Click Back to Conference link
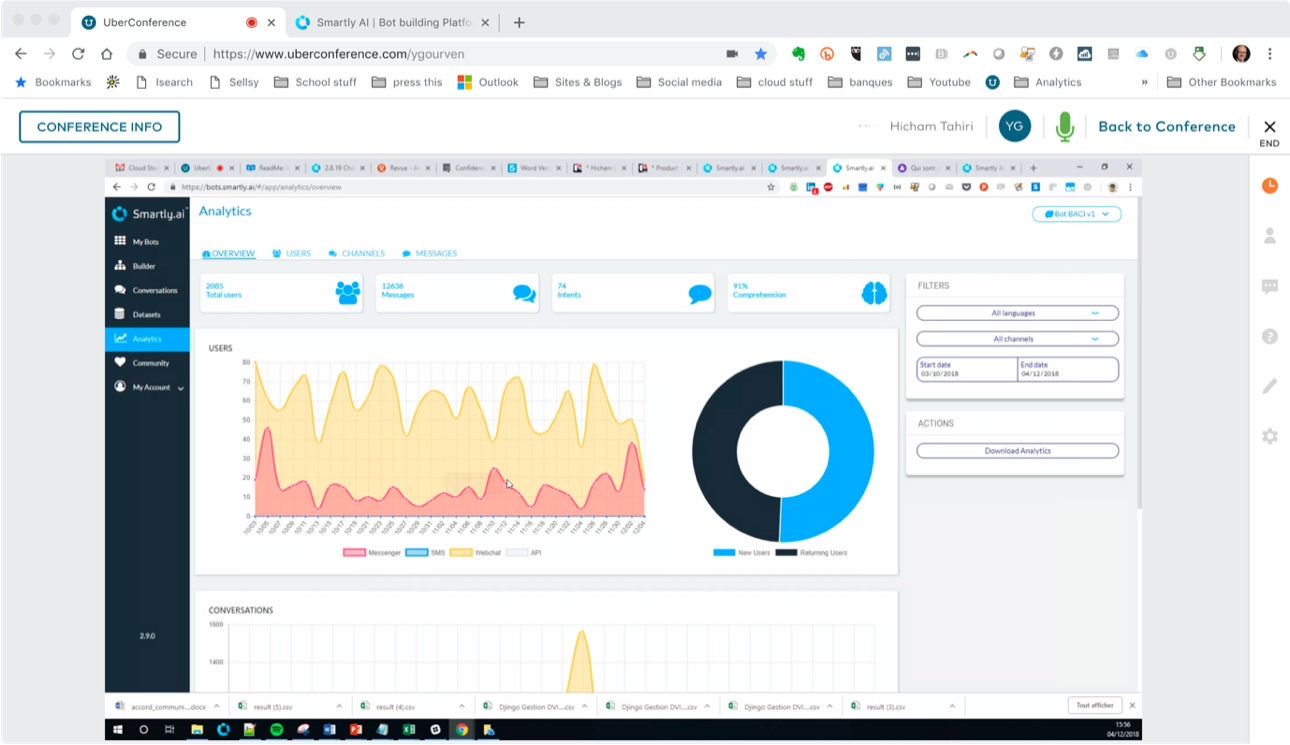Screen dimensions: 1290x745 (1166, 127)
